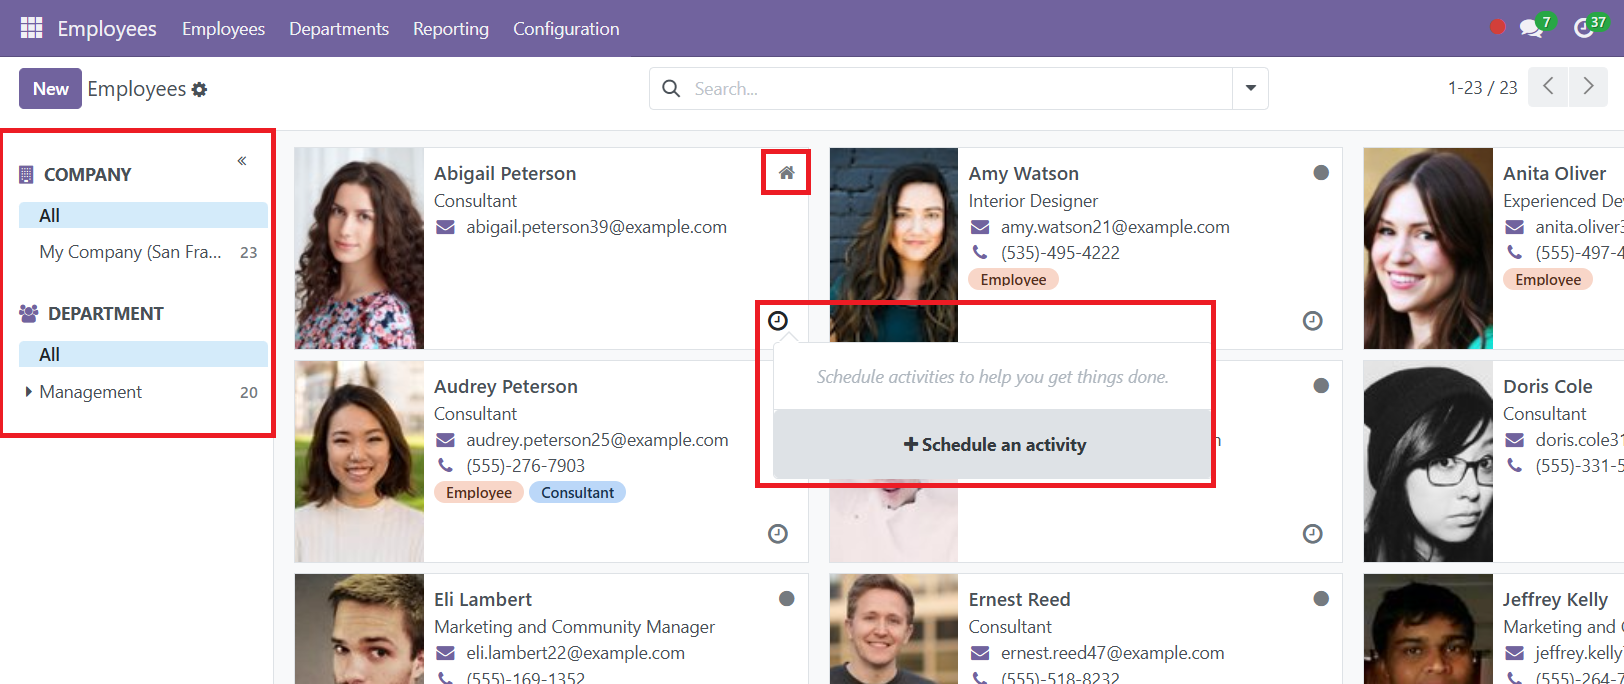Click Schedule an activity button
This screenshot has height=684, width=1624.
coord(994,445)
